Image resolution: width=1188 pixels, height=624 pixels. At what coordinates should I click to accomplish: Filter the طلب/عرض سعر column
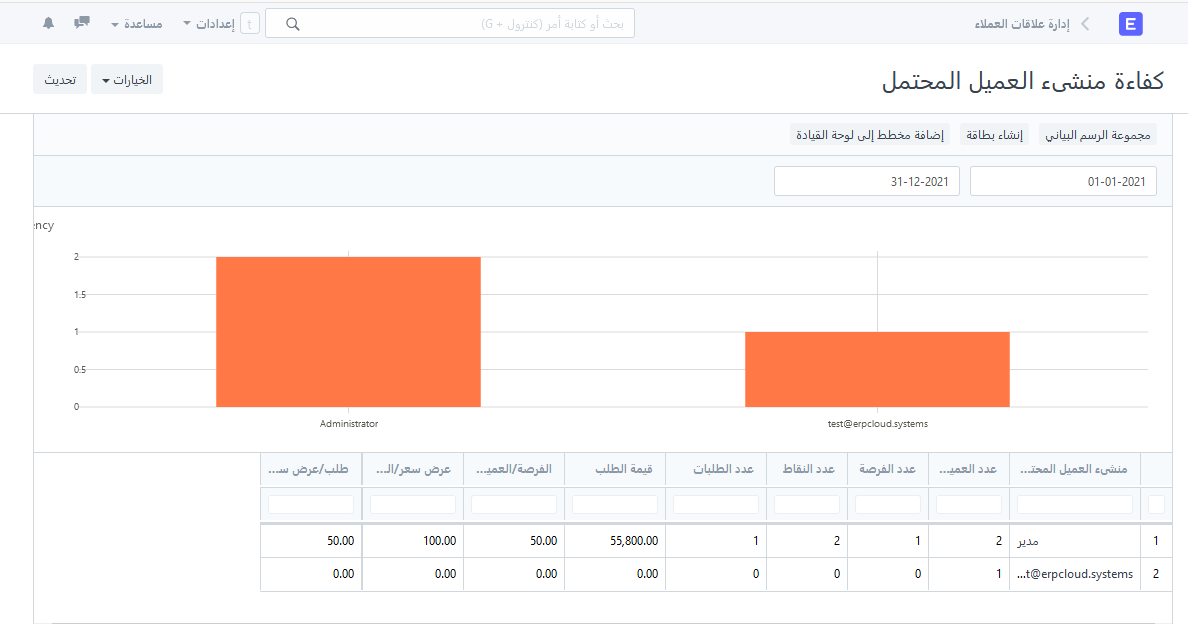(x=311, y=504)
